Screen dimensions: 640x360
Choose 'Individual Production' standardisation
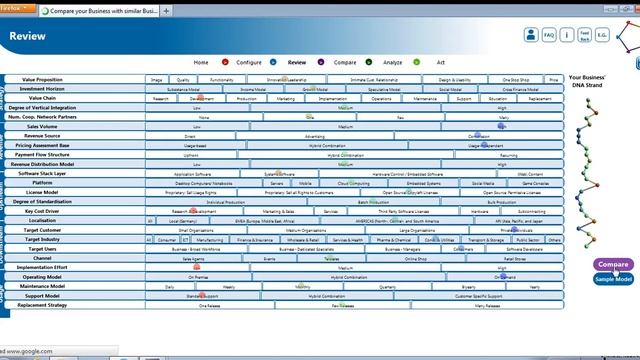click(226, 202)
